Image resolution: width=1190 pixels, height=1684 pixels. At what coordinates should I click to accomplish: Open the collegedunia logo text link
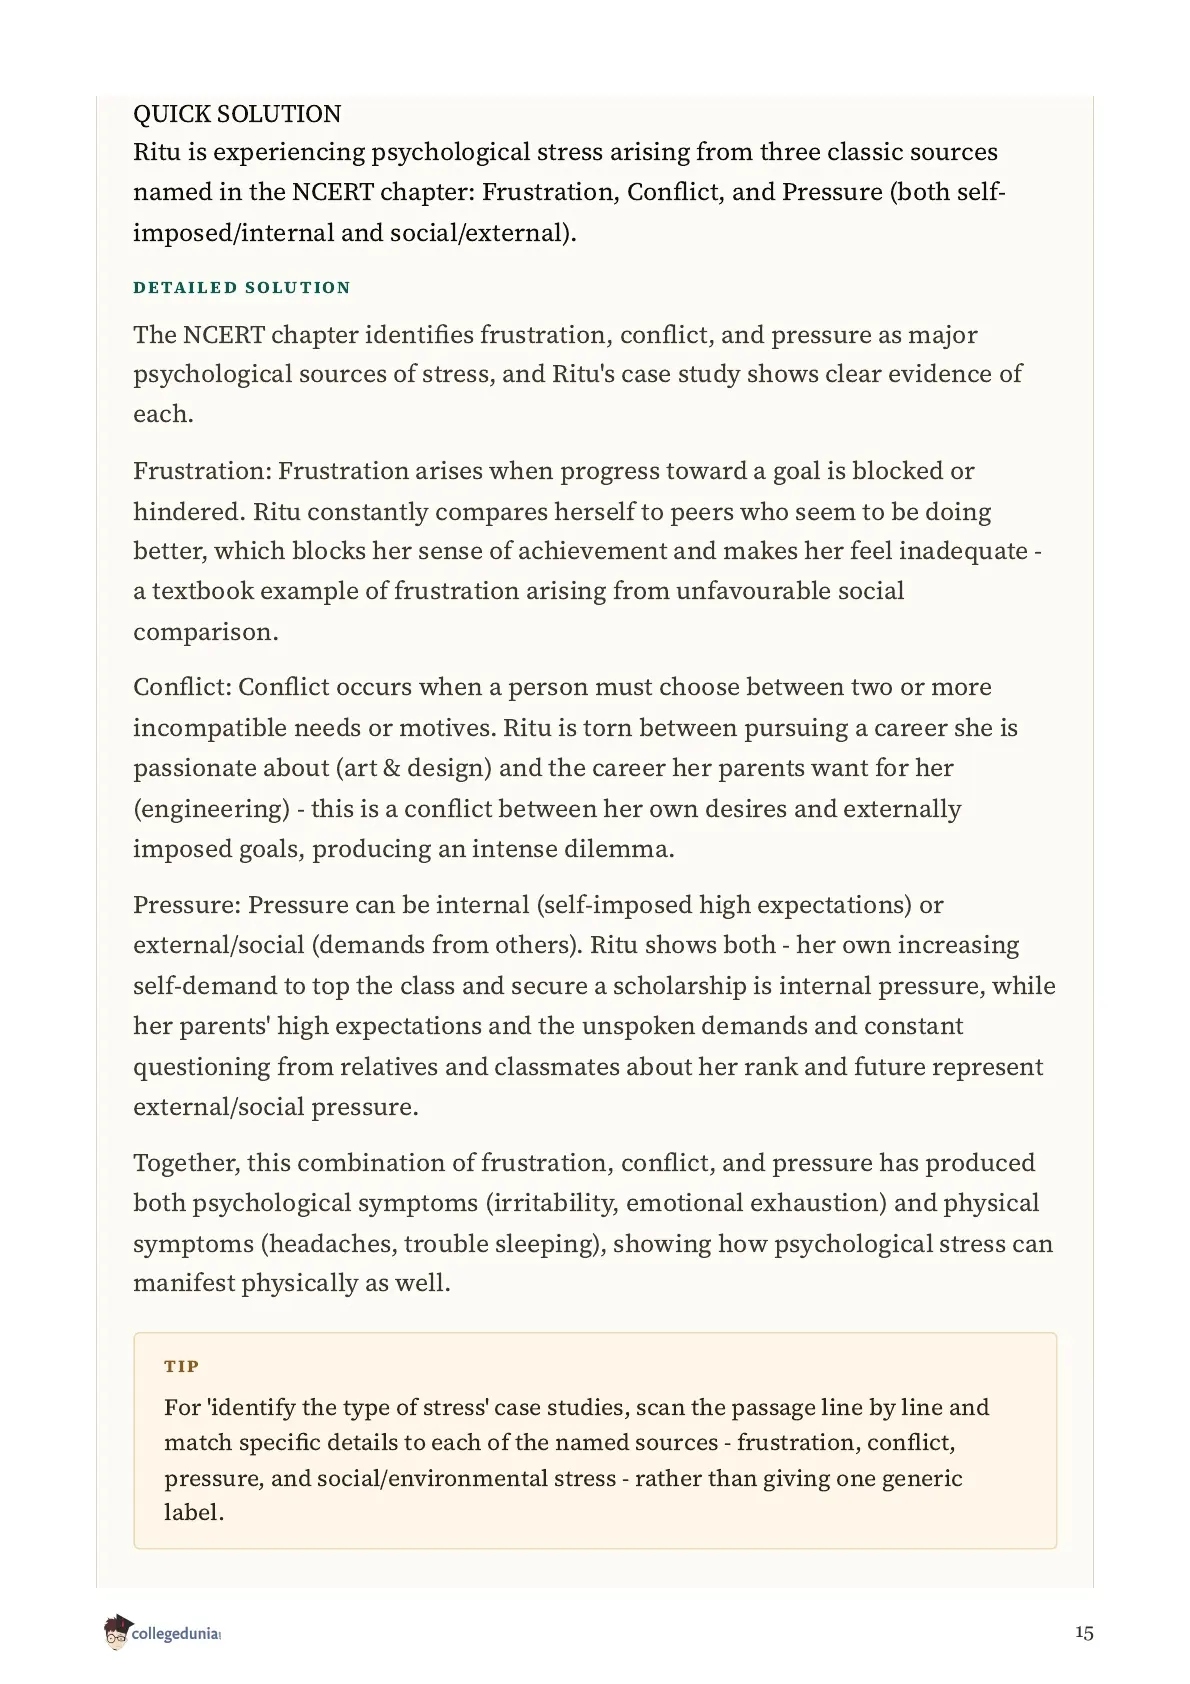(175, 1634)
